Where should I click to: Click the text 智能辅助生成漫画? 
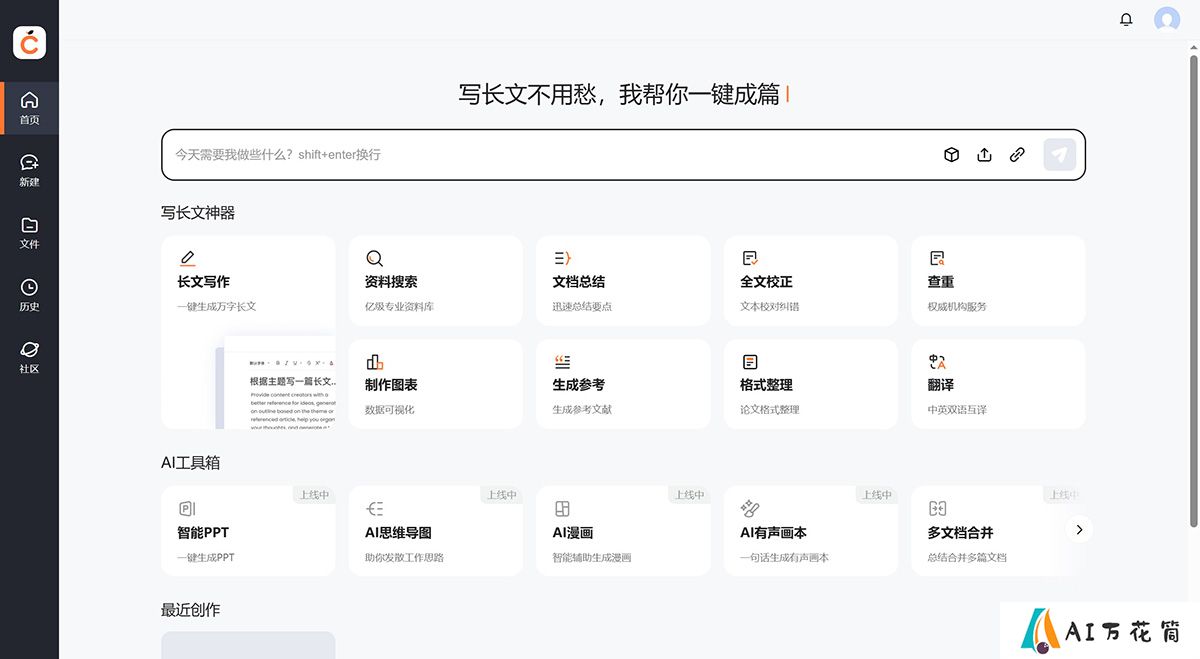592,557
